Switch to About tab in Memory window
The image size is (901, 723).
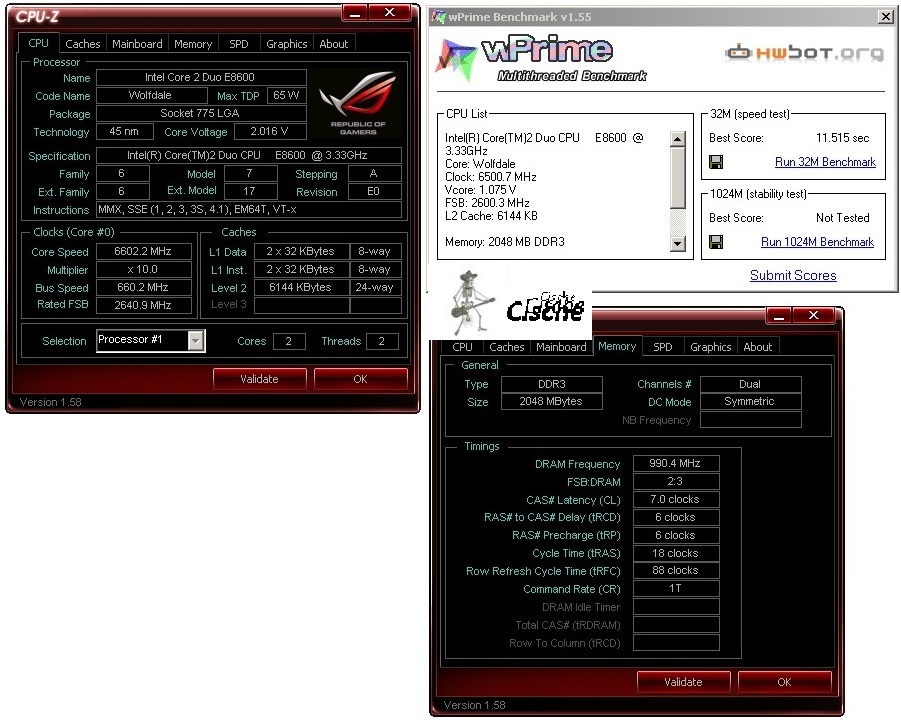(x=758, y=347)
